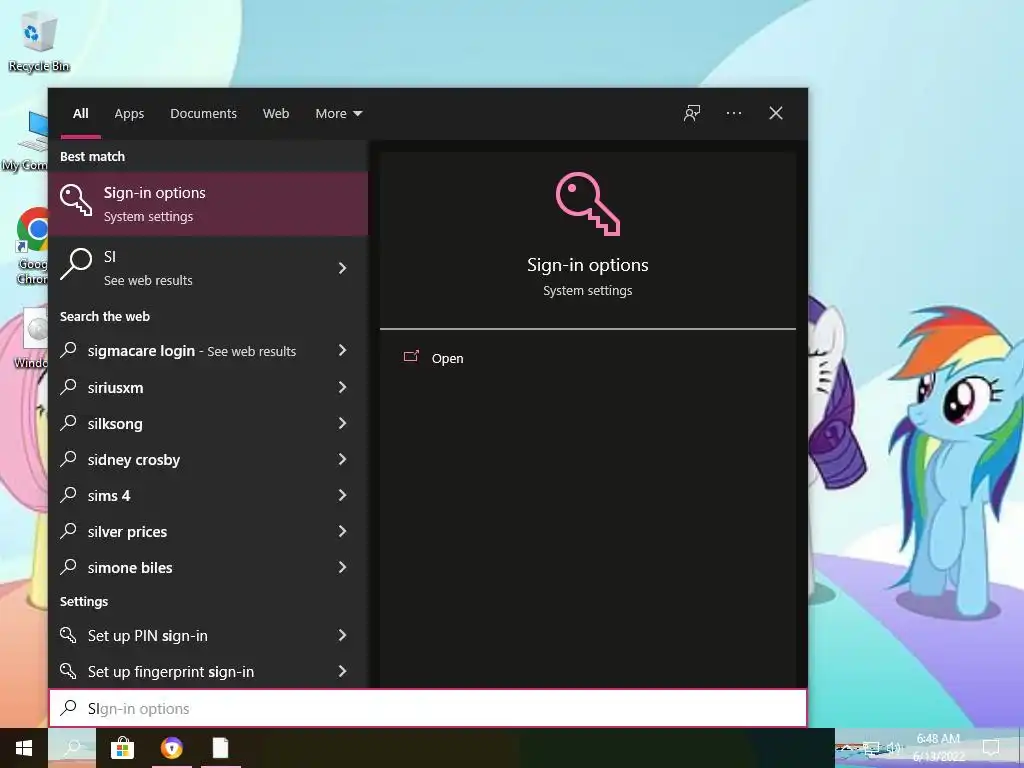Open the three-dots options menu in search panel
The image size is (1024, 768).
coord(733,113)
